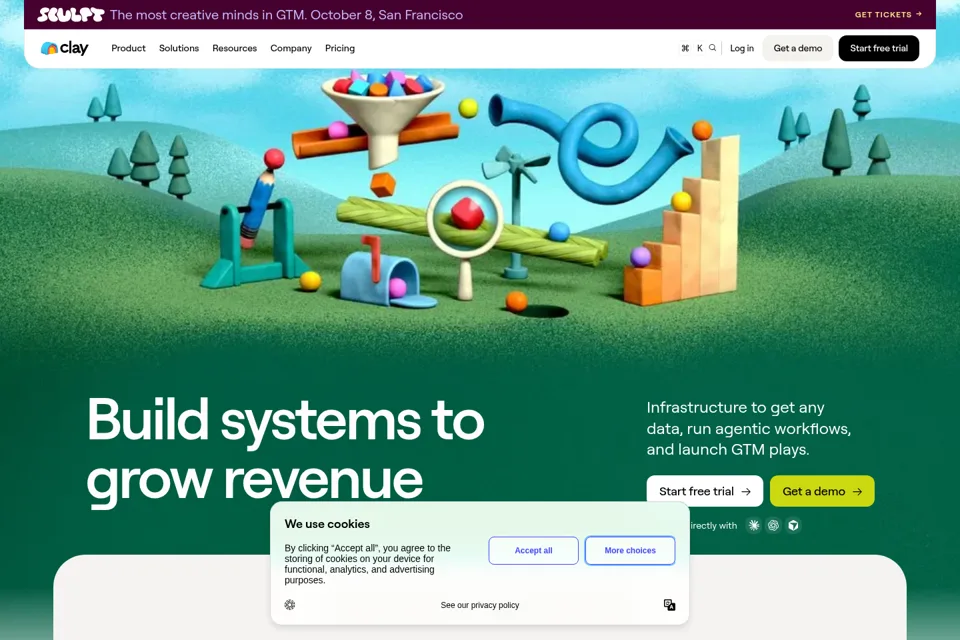The height and width of the screenshot is (640, 960).
Task: Open the Product menu
Action: (x=129, y=48)
